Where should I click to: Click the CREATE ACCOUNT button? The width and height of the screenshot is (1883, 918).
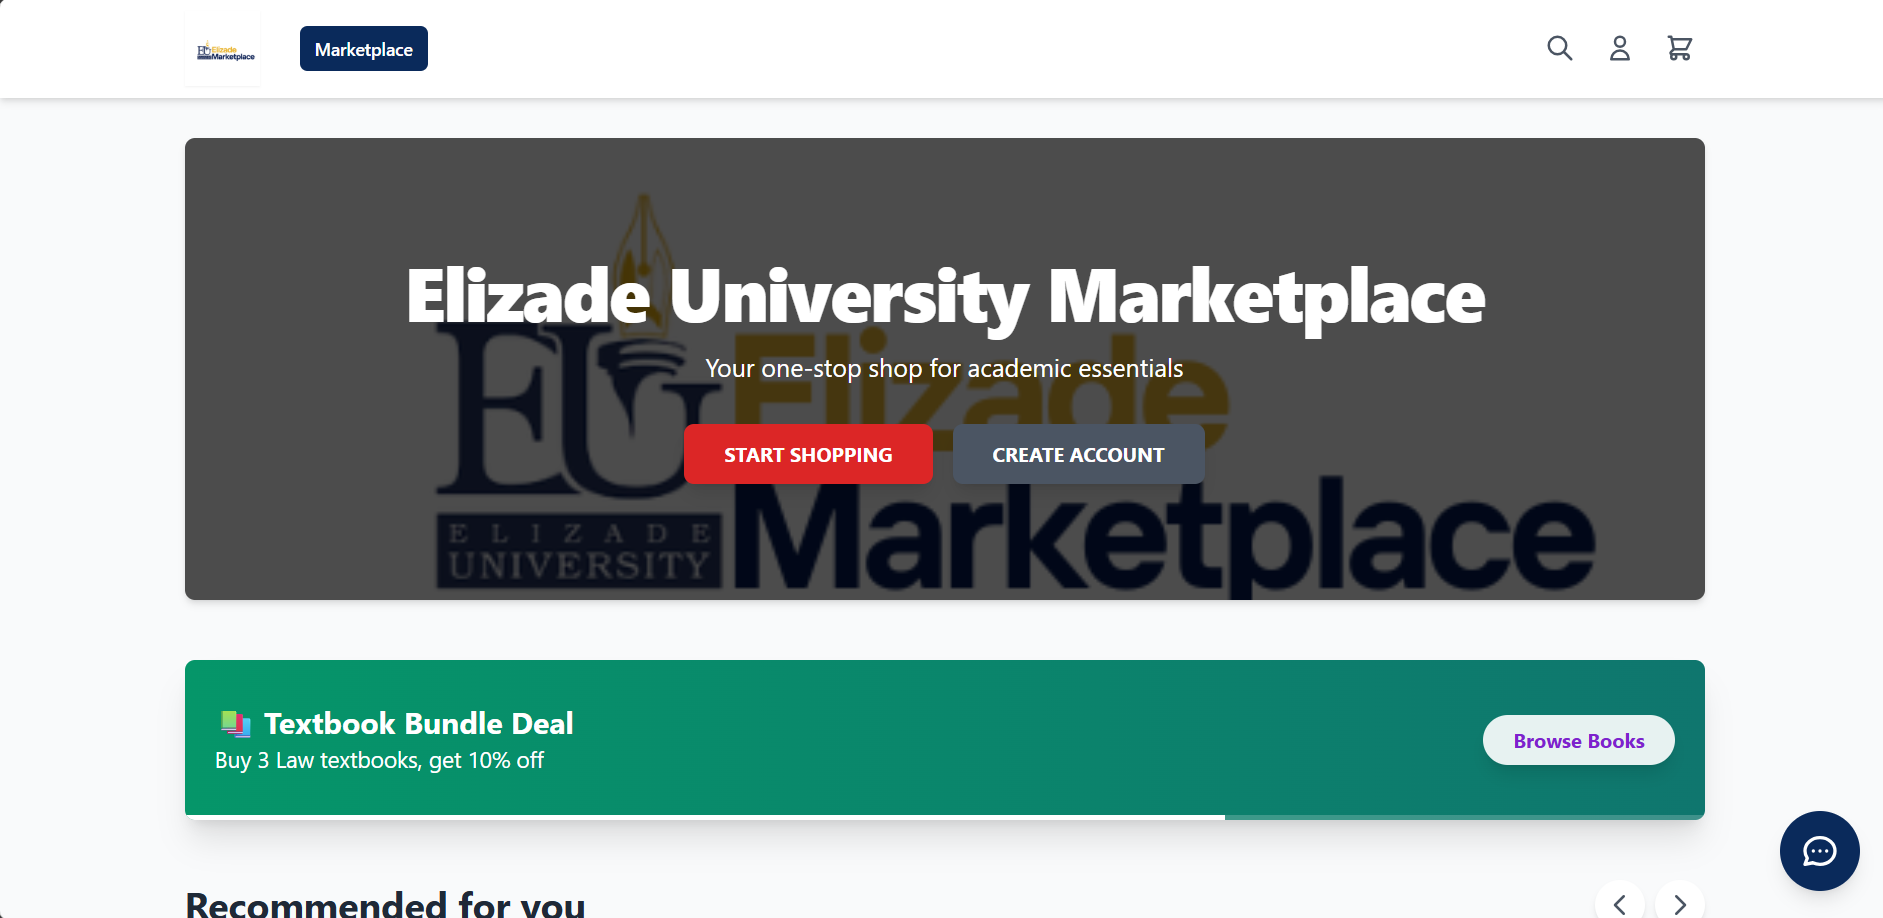[1078, 454]
